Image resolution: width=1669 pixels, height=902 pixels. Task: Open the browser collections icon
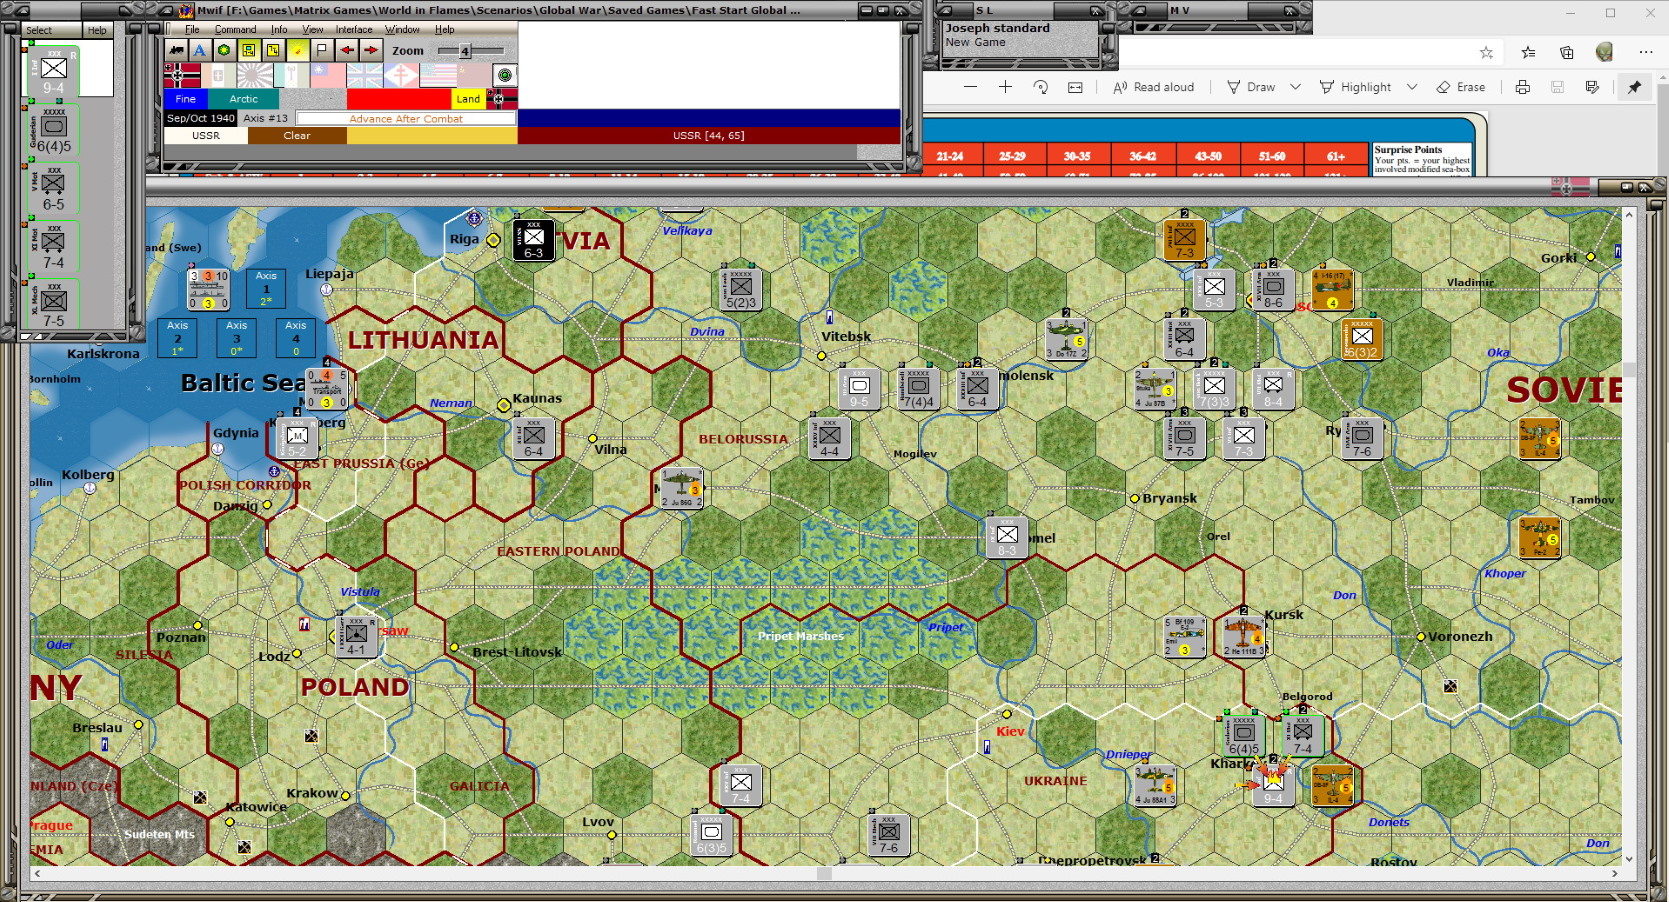[1566, 52]
